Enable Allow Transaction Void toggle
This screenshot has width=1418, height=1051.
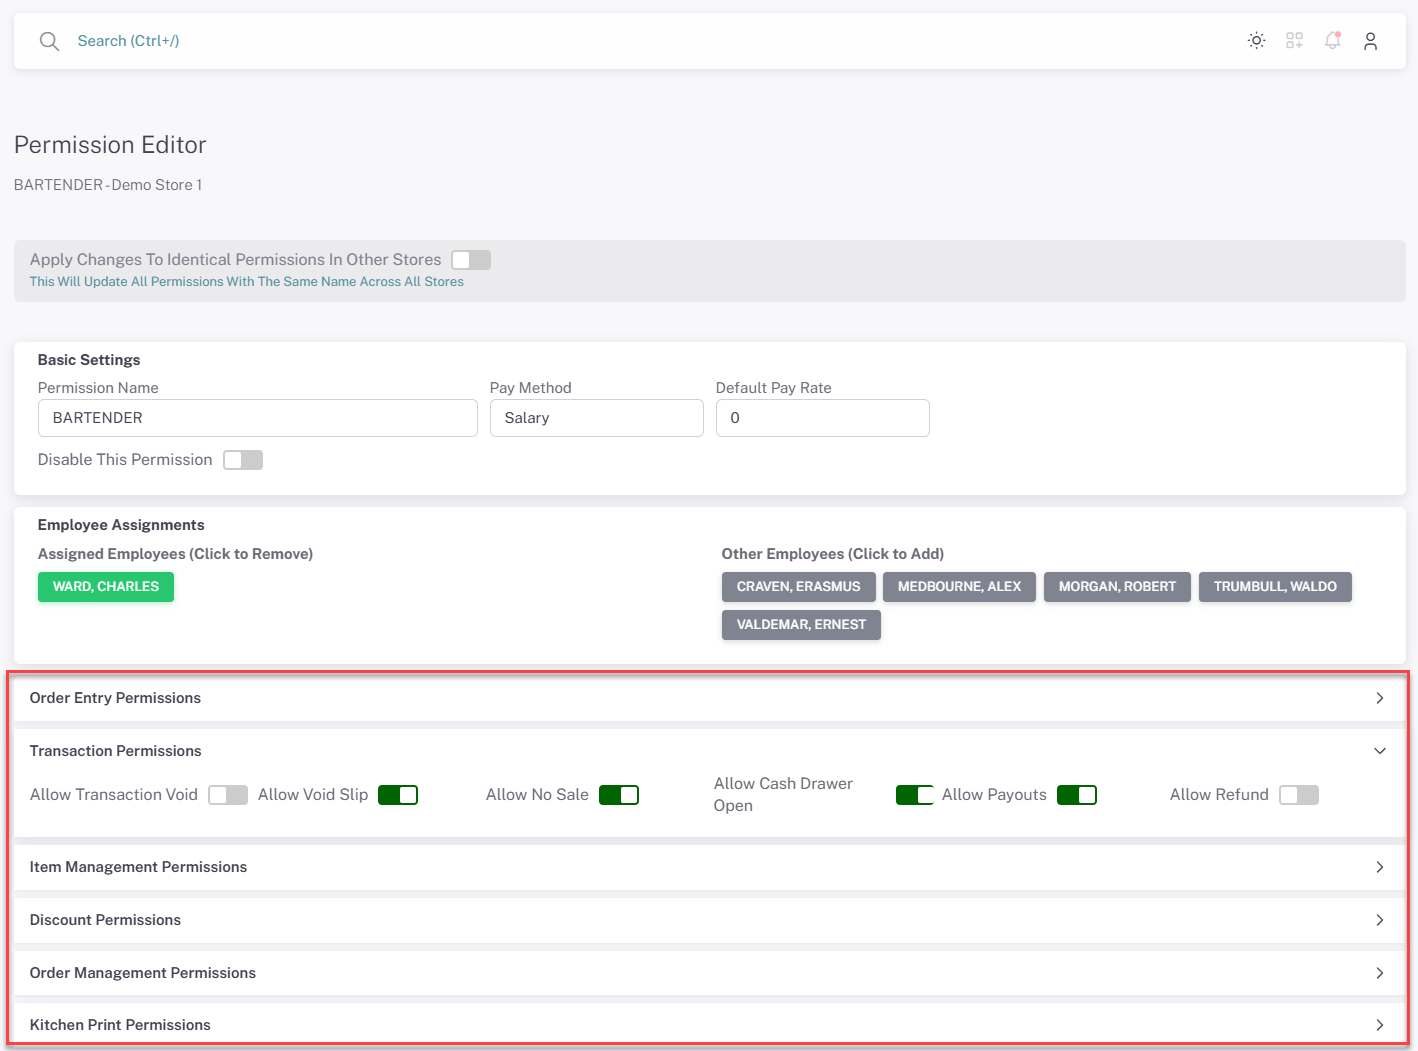[228, 795]
